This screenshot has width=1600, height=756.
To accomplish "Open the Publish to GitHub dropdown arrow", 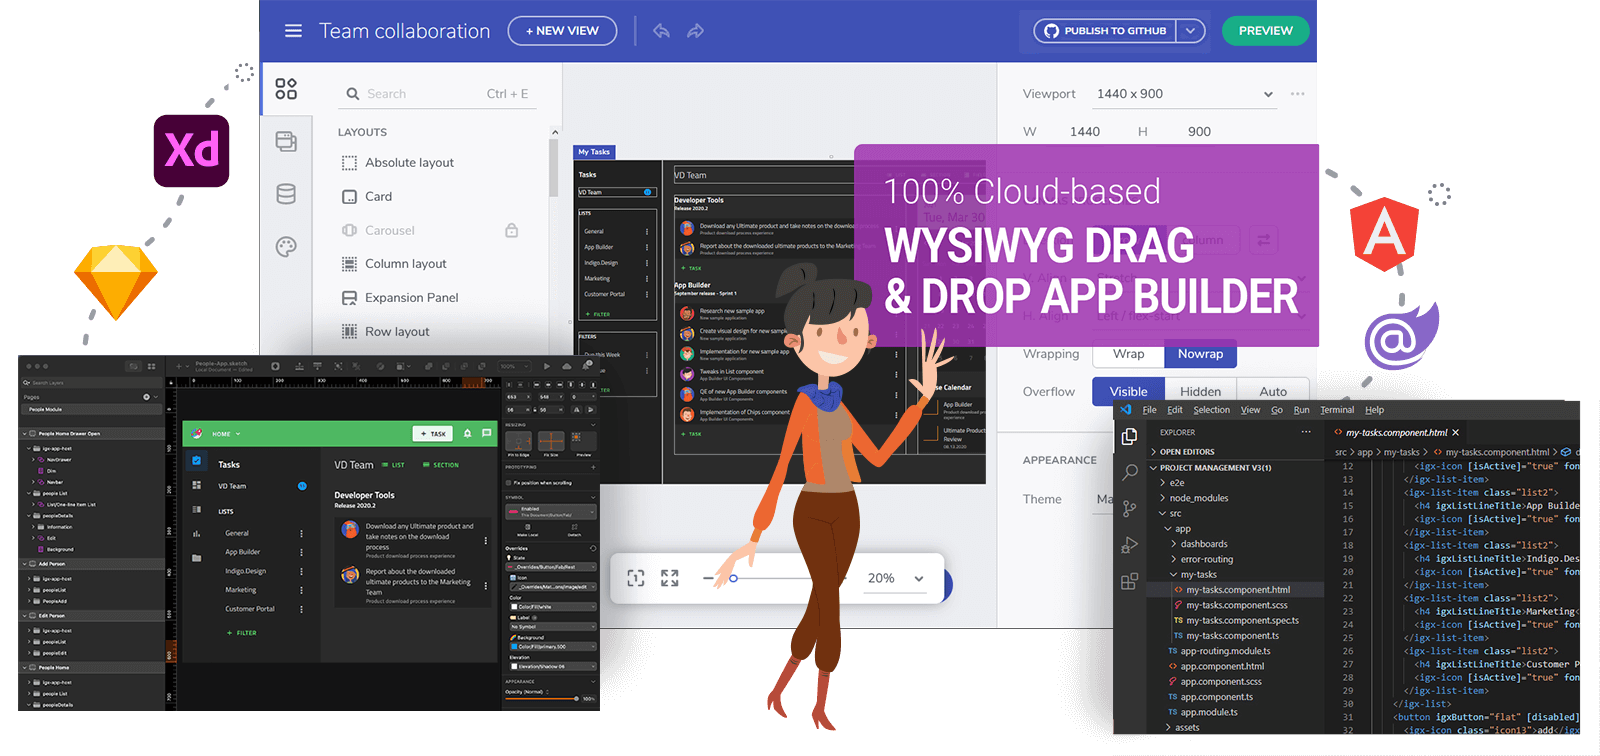I will pos(1190,31).
